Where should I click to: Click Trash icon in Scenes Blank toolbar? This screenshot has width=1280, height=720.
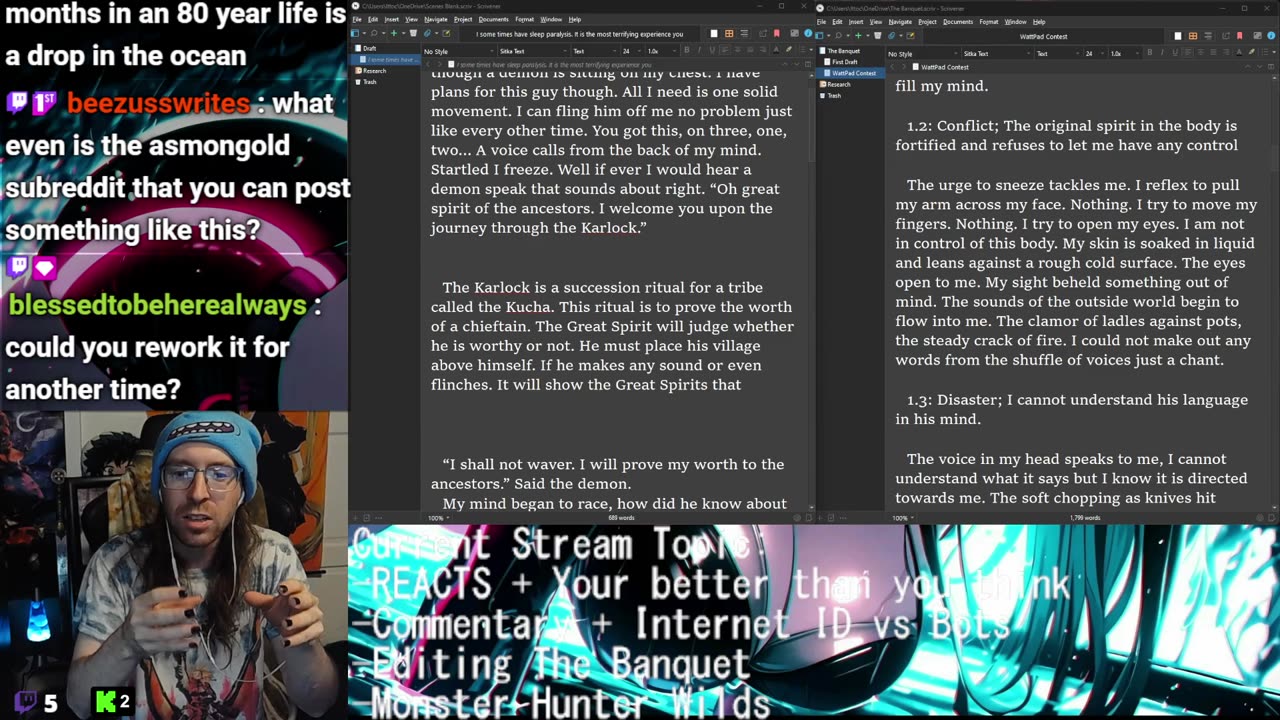(x=413, y=34)
